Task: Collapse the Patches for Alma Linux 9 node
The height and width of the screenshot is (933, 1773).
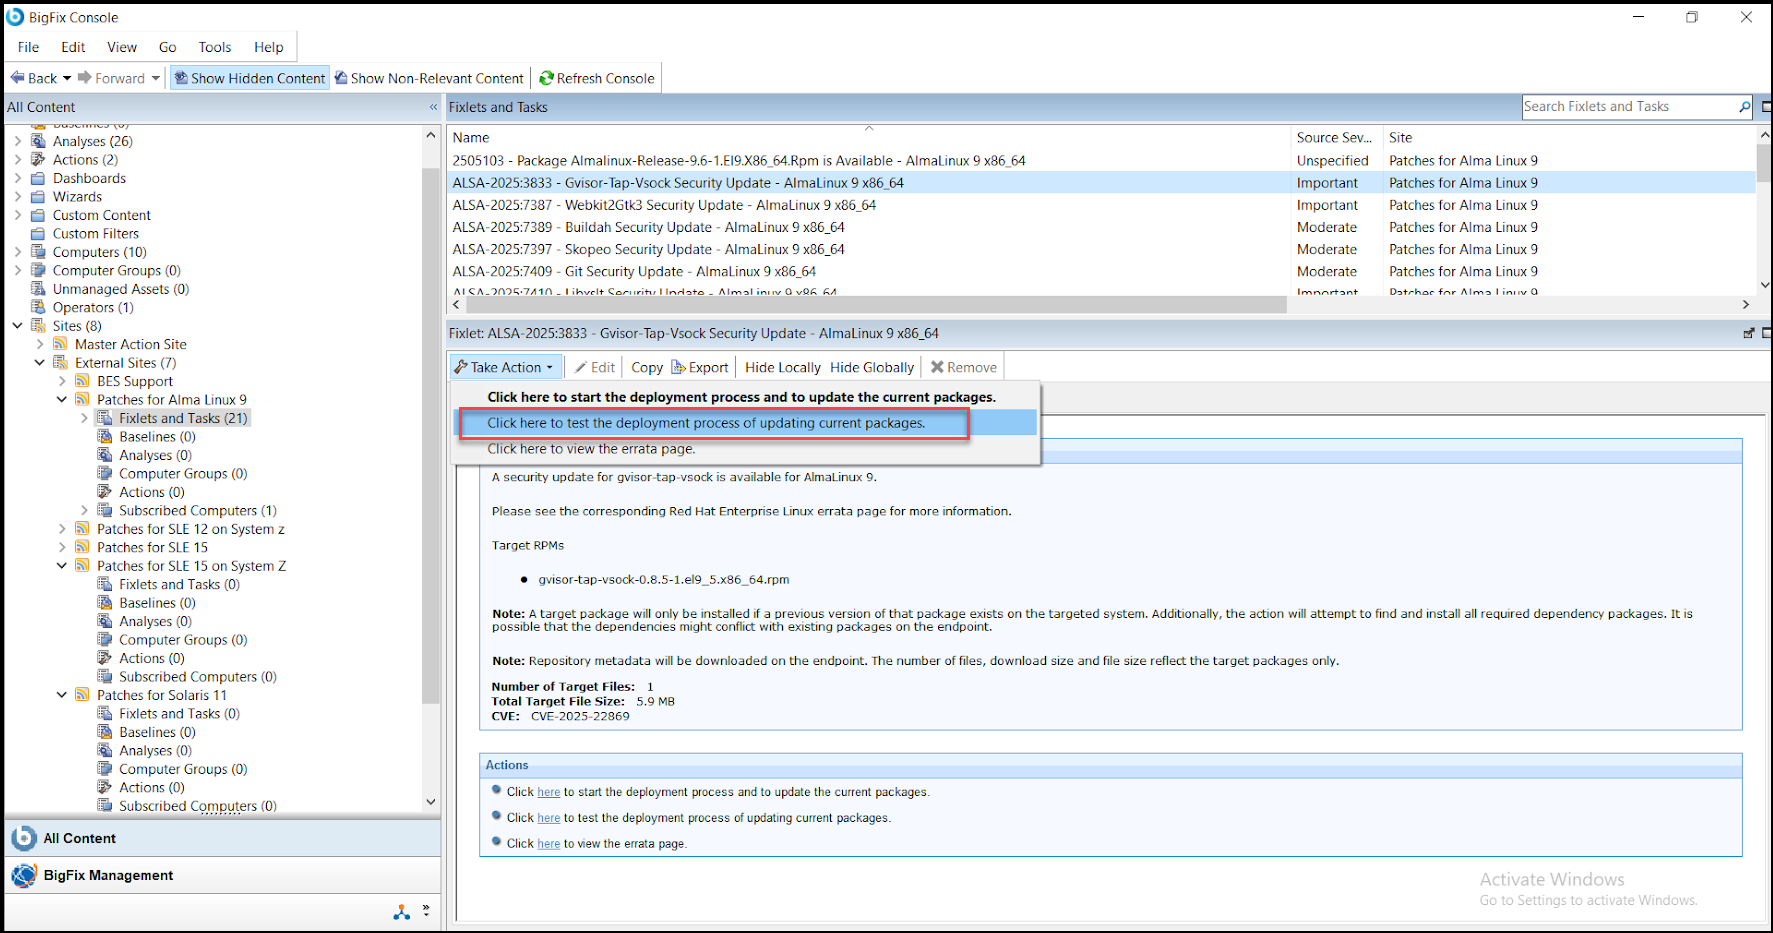Action: point(62,399)
